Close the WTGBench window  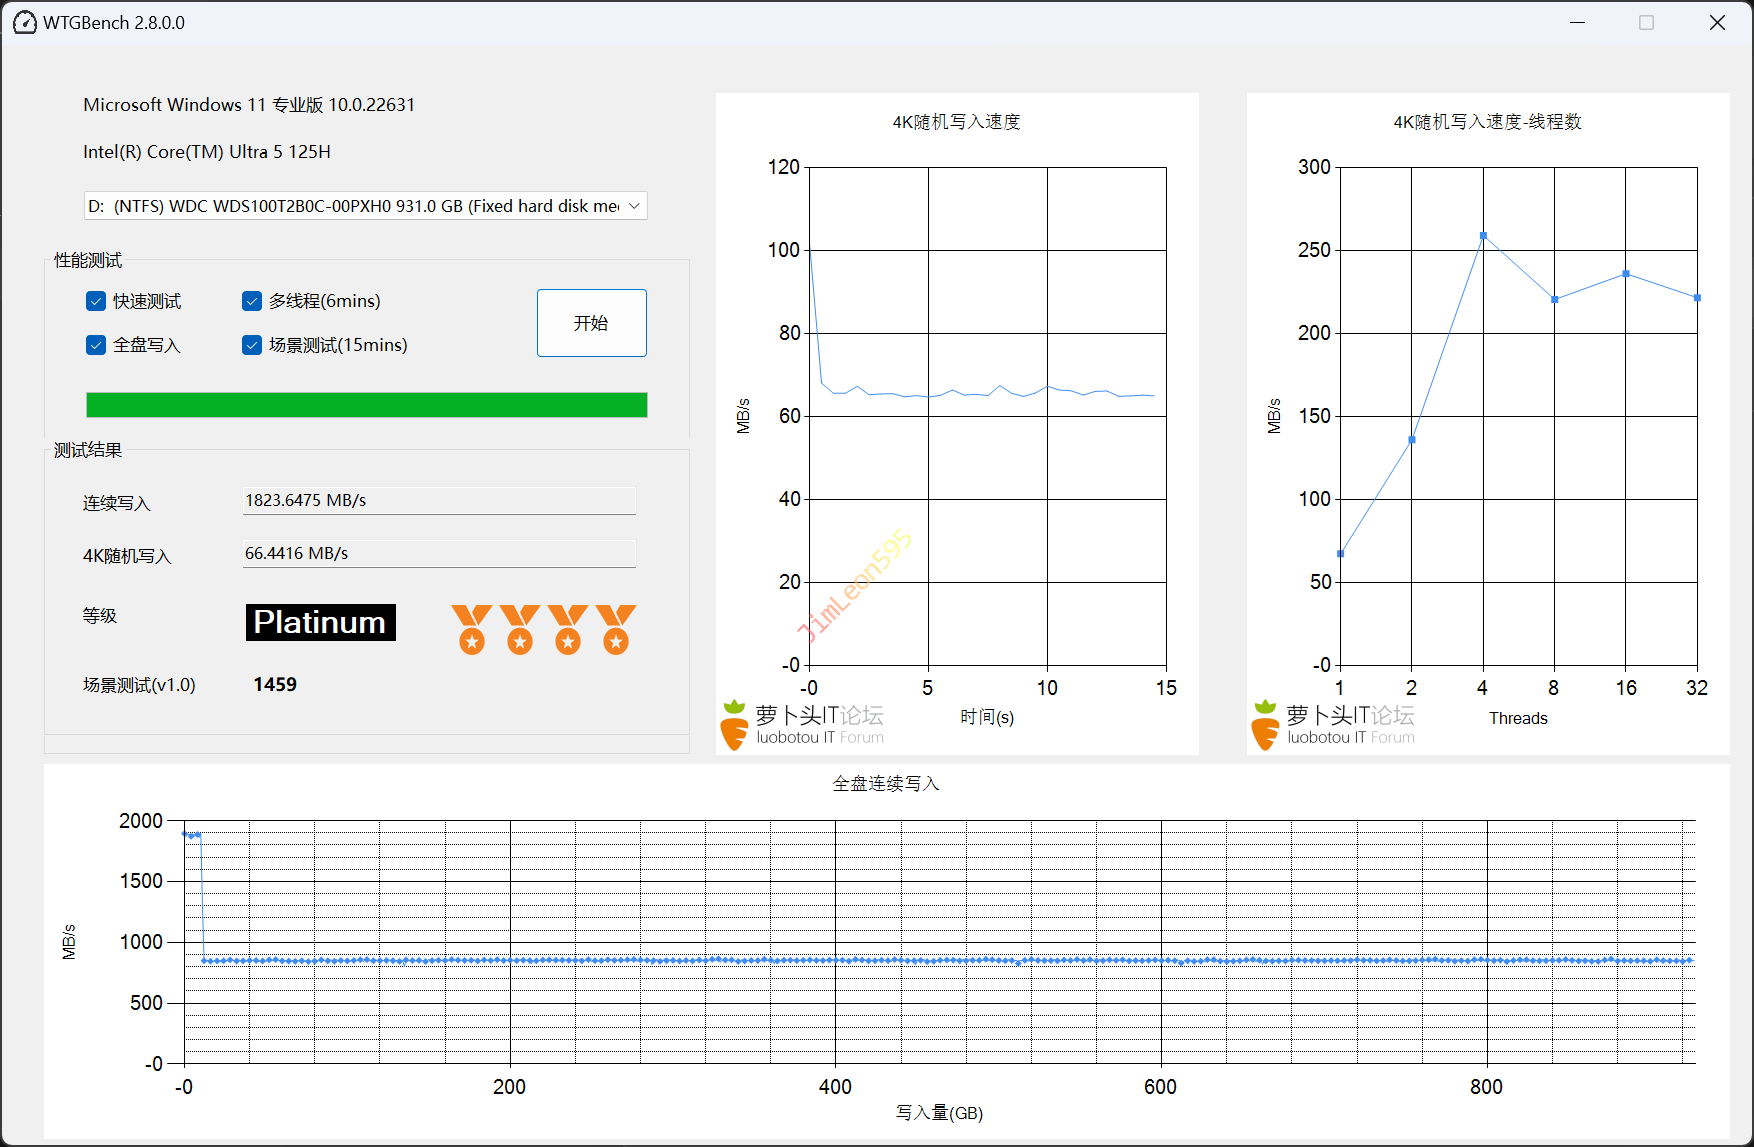tap(1717, 22)
